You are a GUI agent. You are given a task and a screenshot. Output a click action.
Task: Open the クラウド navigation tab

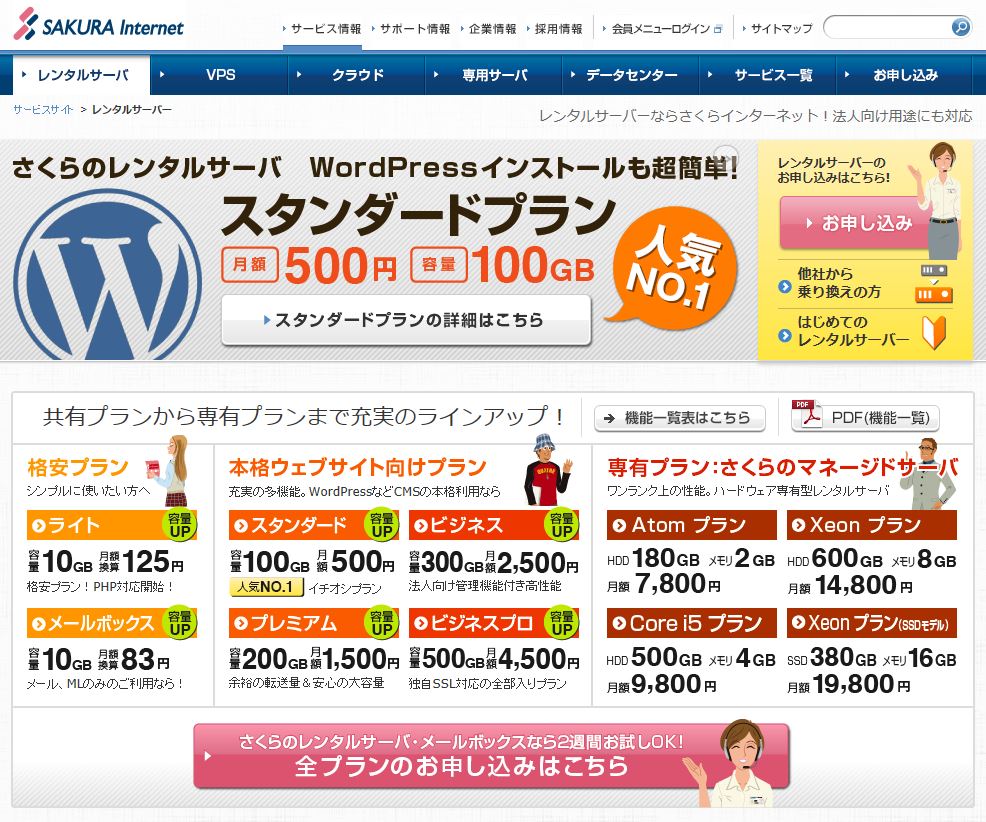click(357, 75)
